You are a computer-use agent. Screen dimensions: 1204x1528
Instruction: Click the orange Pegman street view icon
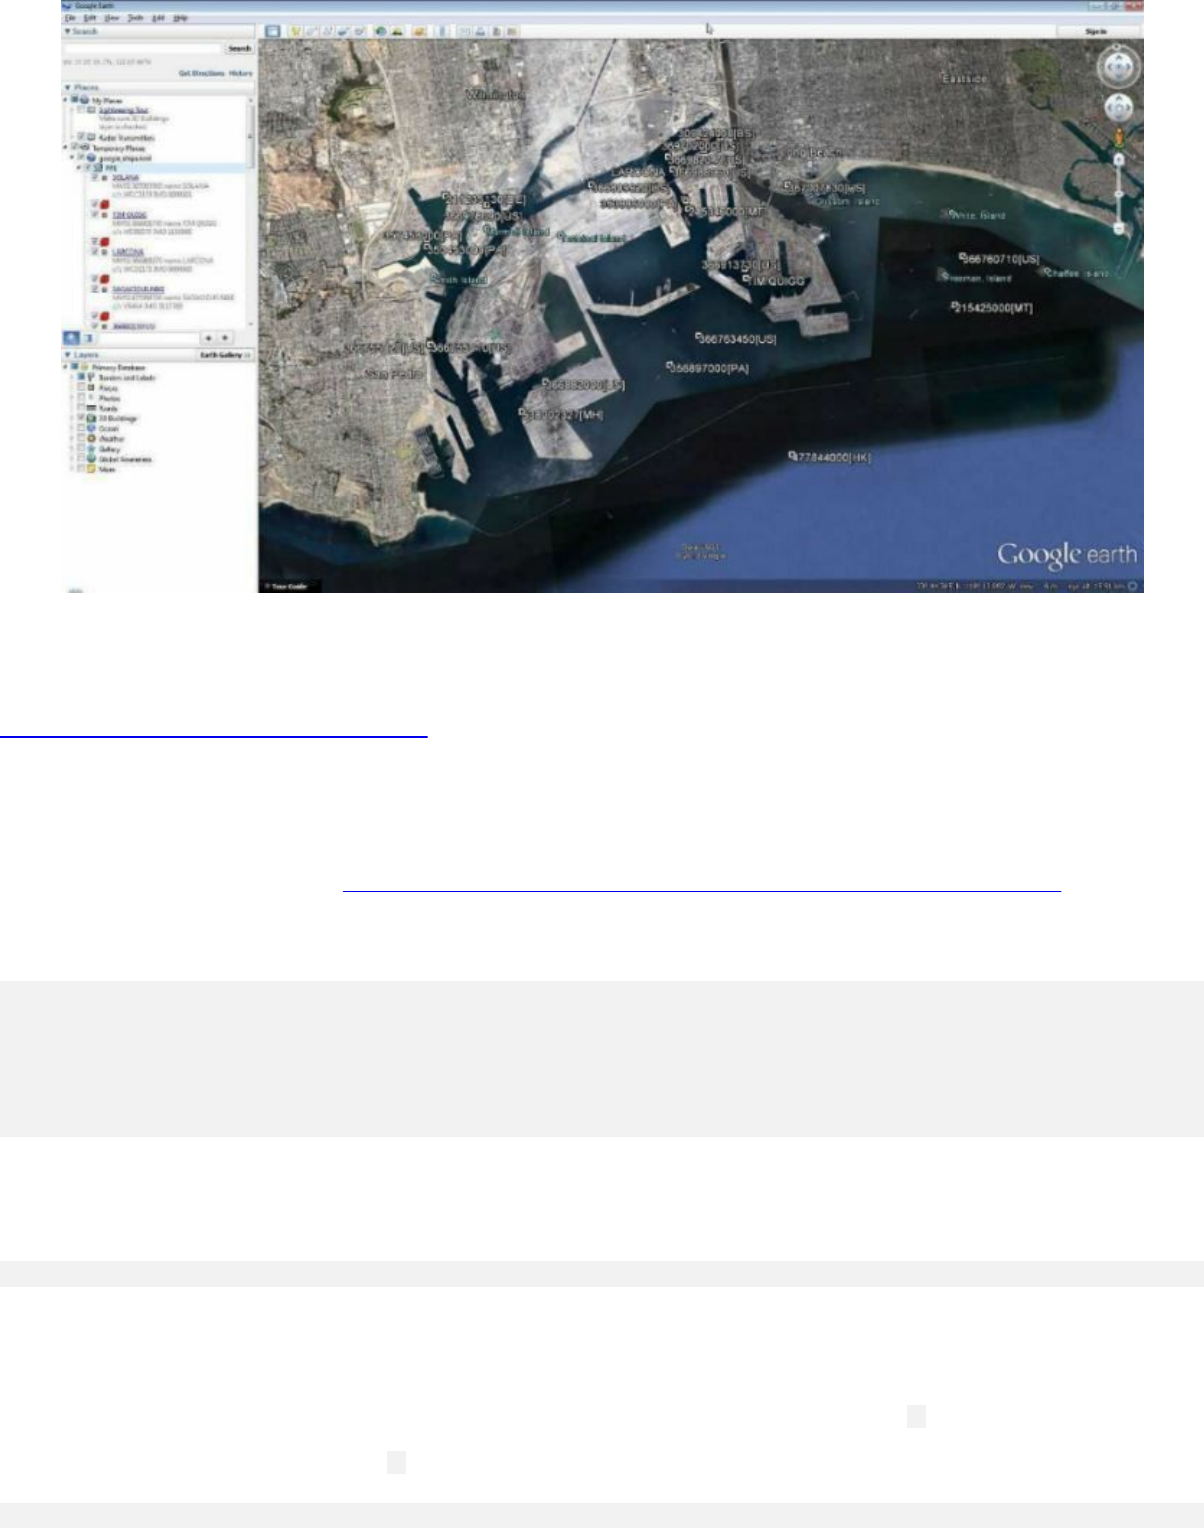click(1119, 138)
